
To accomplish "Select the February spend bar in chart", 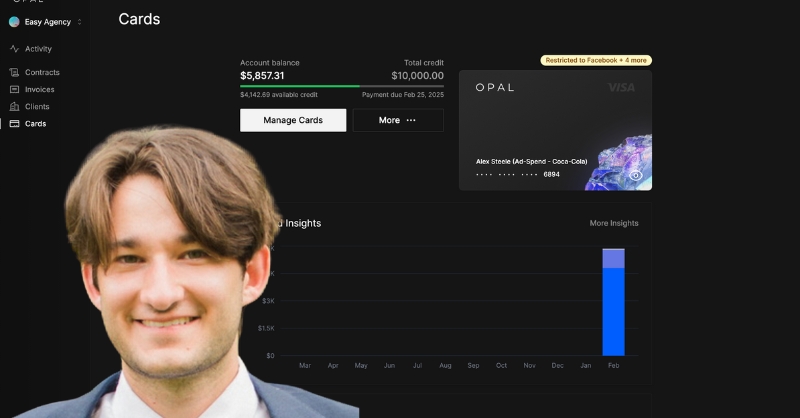I will [613, 302].
